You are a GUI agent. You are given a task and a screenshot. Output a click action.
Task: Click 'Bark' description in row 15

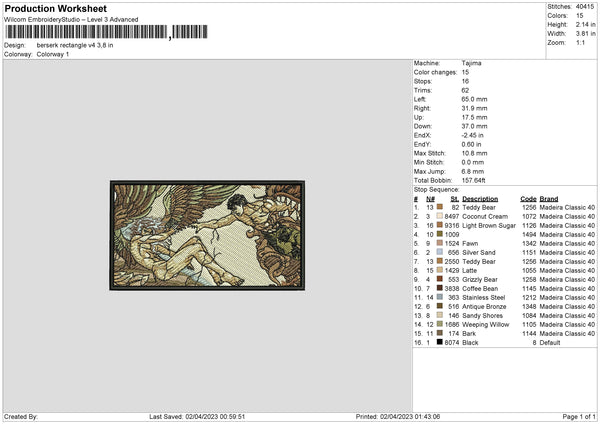469,334
